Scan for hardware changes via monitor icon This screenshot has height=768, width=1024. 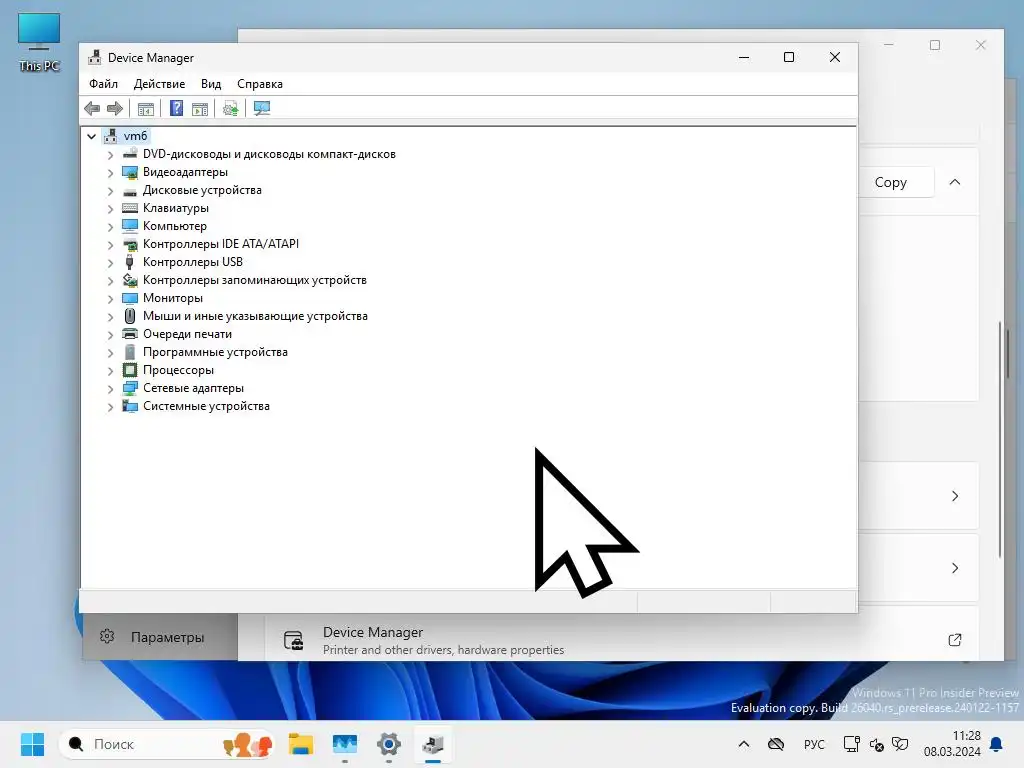tap(262, 108)
